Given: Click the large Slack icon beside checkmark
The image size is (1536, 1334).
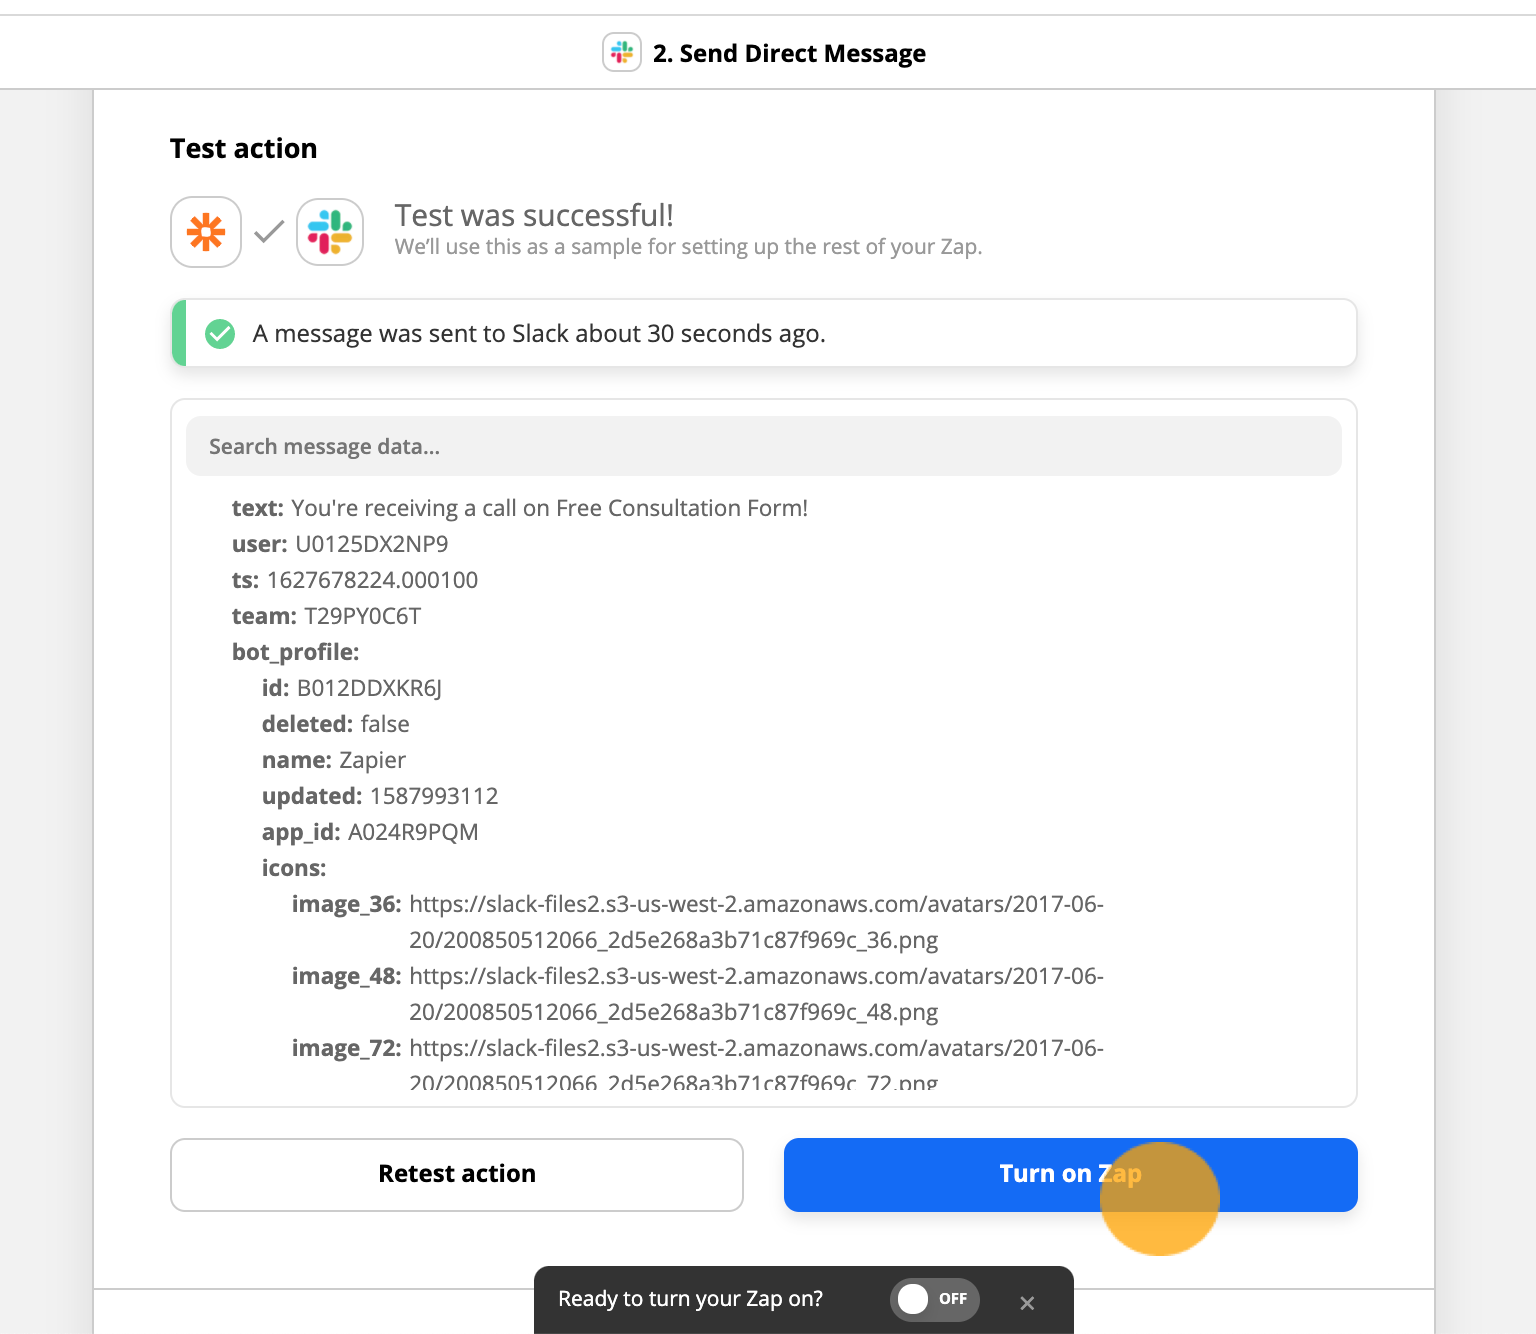Looking at the screenshot, I should pos(330,232).
